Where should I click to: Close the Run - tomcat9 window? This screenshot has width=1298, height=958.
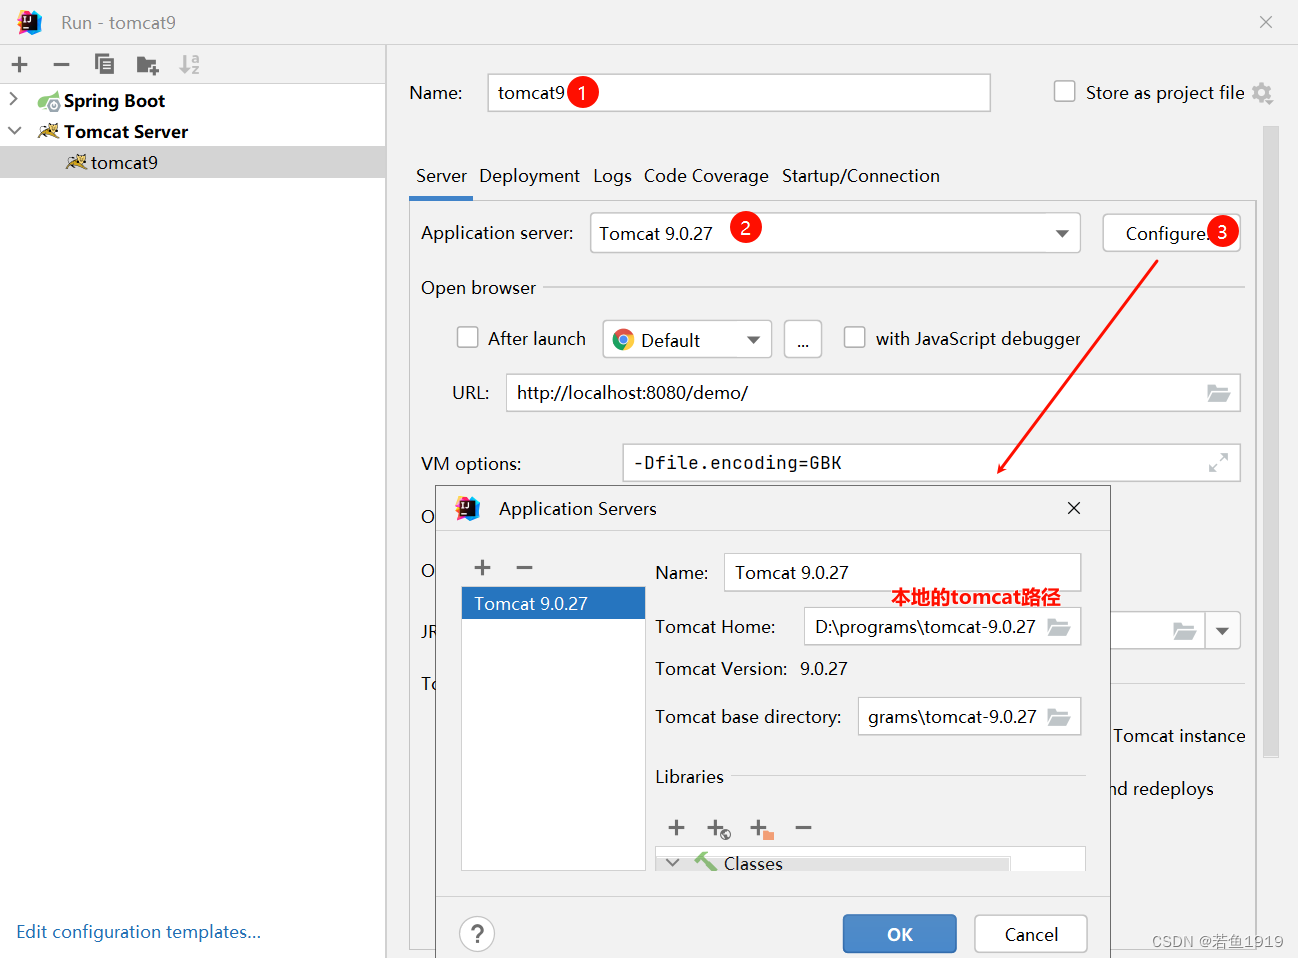(1266, 22)
